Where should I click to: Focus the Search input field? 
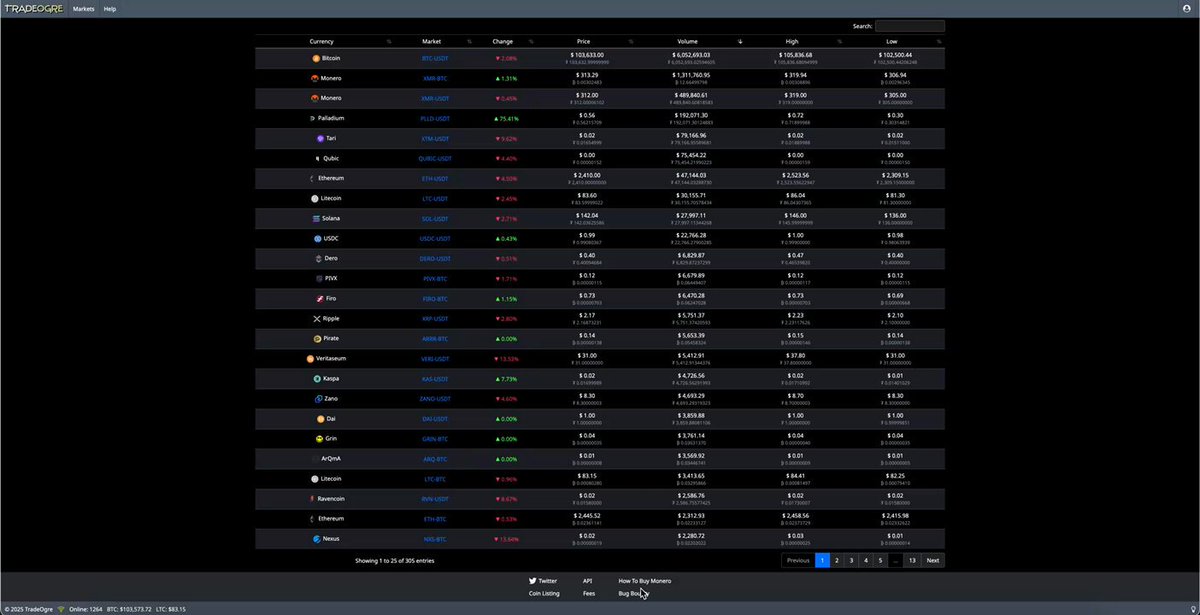point(910,26)
